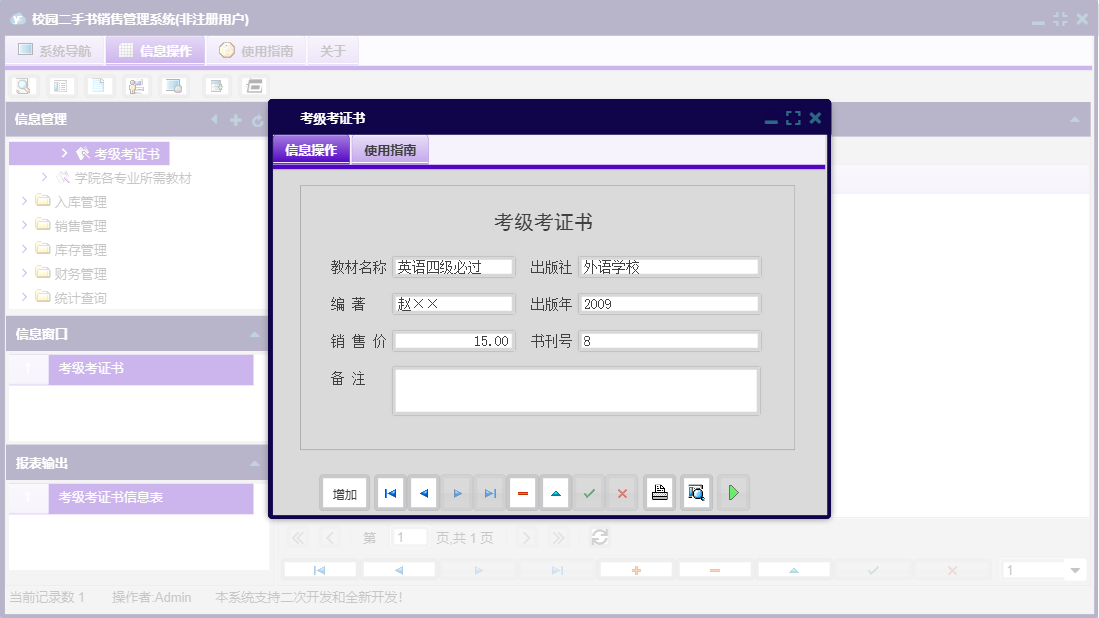Click the report view toolbar icon
Image resolution: width=1099 pixels, height=618 pixels.
click(x=61, y=85)
